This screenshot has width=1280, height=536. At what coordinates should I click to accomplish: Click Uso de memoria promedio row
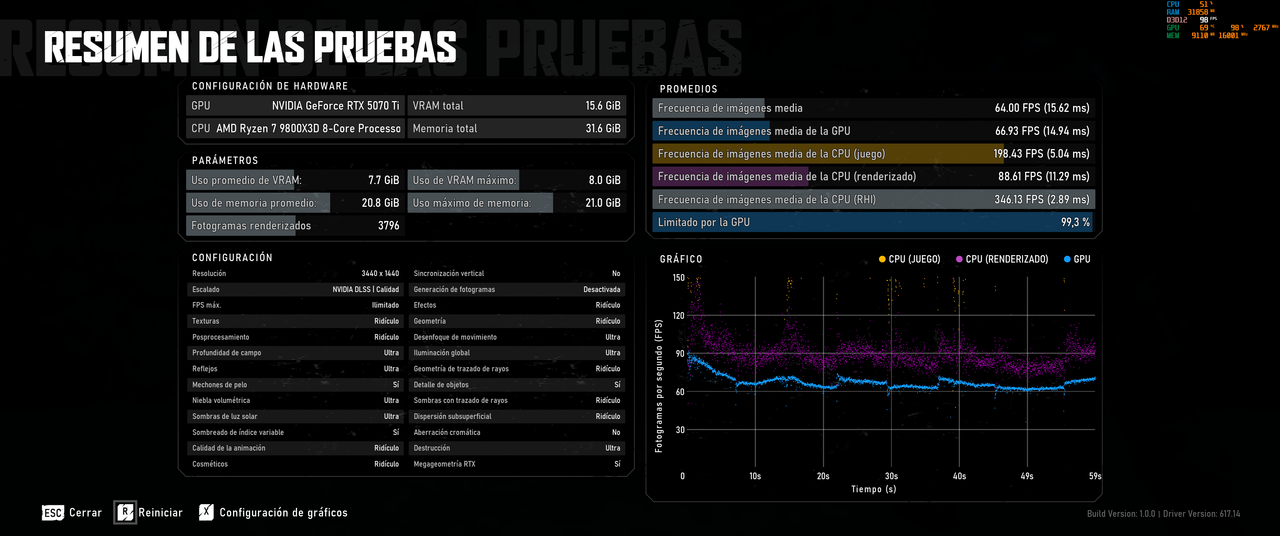294,203
